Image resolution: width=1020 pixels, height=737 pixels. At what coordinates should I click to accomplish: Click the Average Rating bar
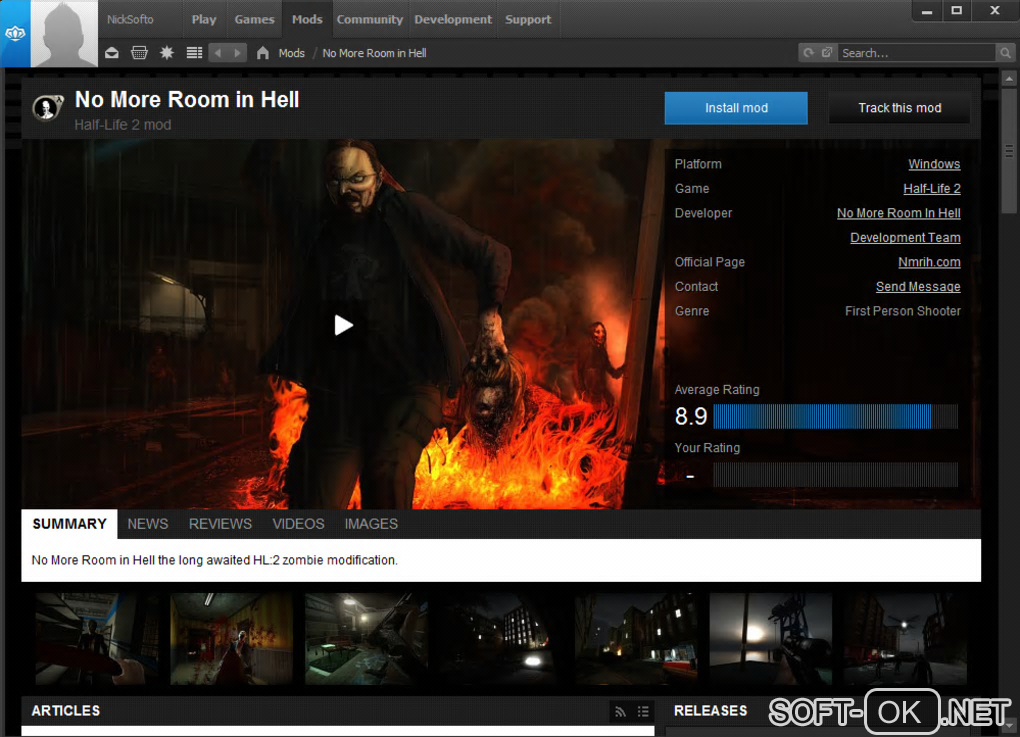pyautogui.click(x=835, y=416)
